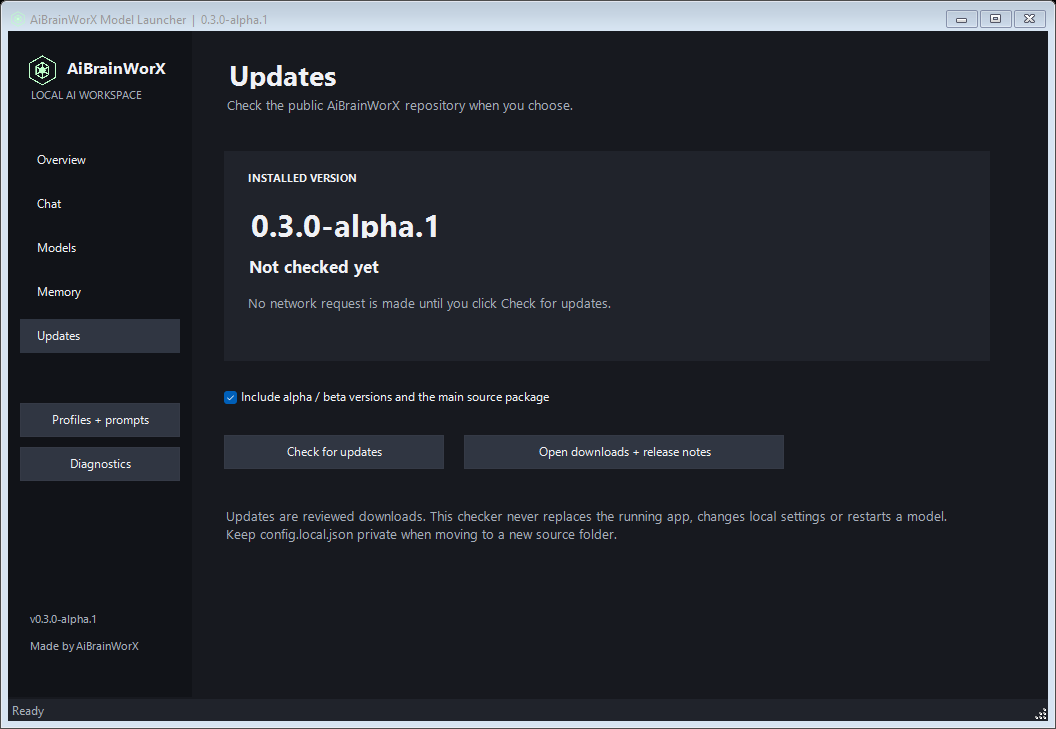This screenshot has width=1056, height=729.
Task: Click the AiBrainWorX hexagon logo icon
Action: [42, 69]
